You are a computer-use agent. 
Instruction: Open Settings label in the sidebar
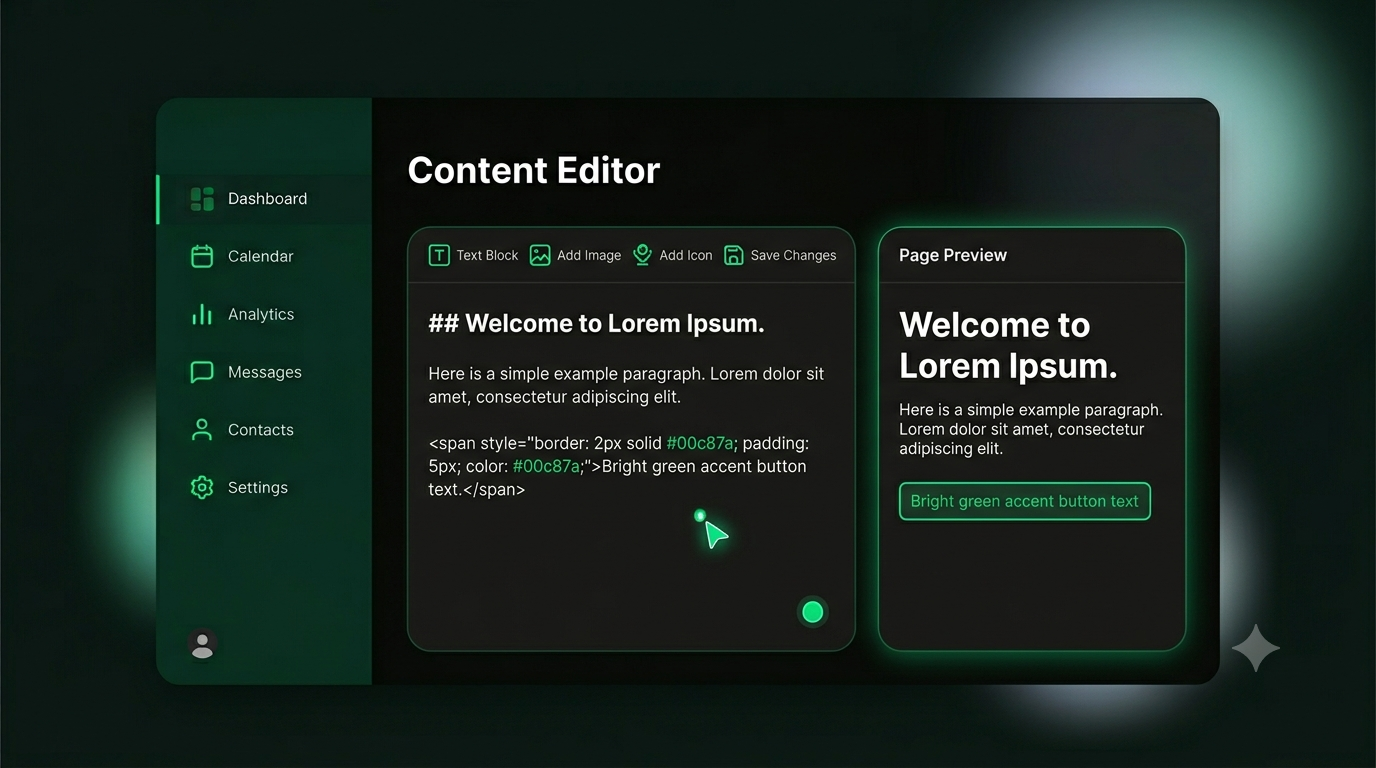[258, 488]
